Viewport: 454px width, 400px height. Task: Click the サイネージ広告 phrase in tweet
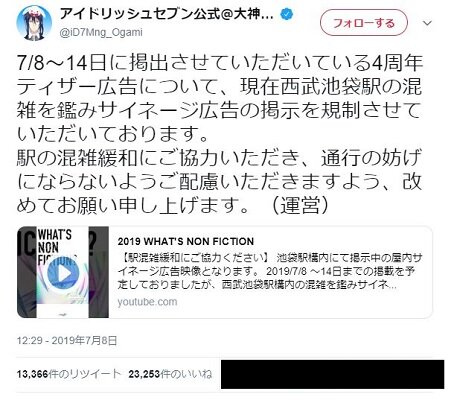pos(168,110)
